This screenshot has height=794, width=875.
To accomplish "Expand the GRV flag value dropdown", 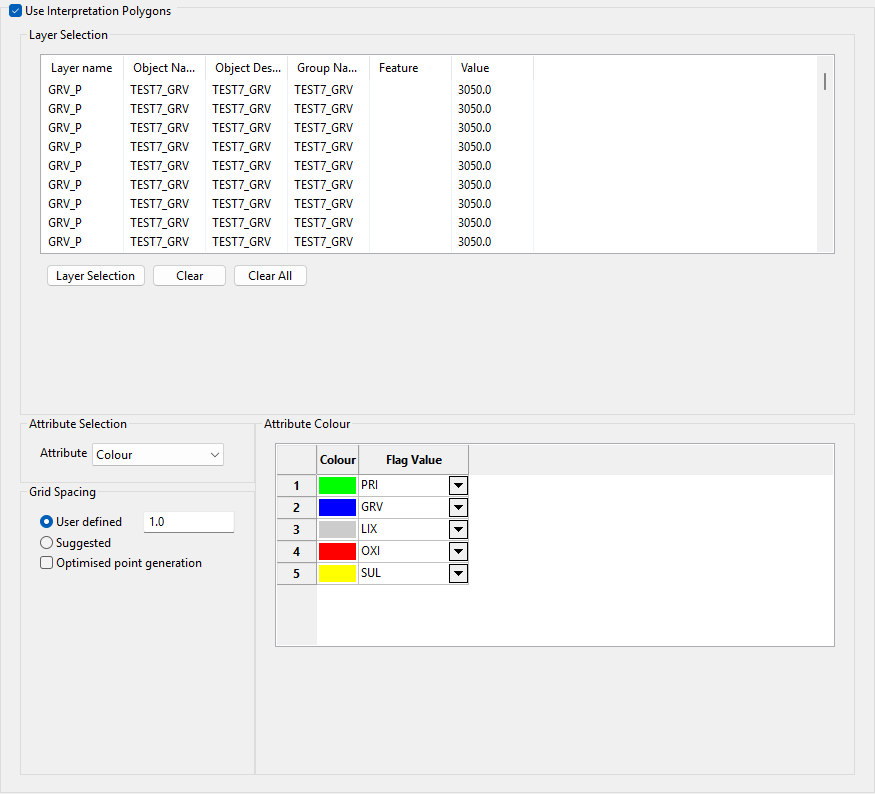I will (x=458, y=508).
